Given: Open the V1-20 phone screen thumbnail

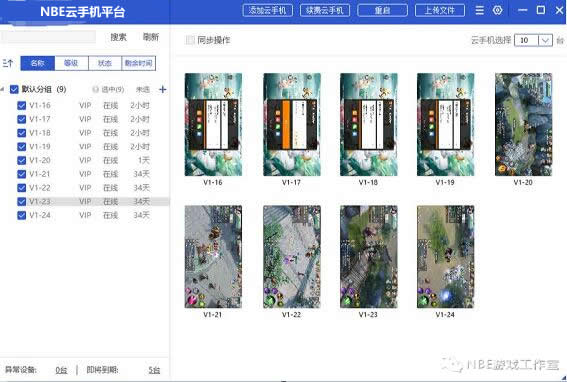Looking at the screenshot, I should (x=524, y=124).
